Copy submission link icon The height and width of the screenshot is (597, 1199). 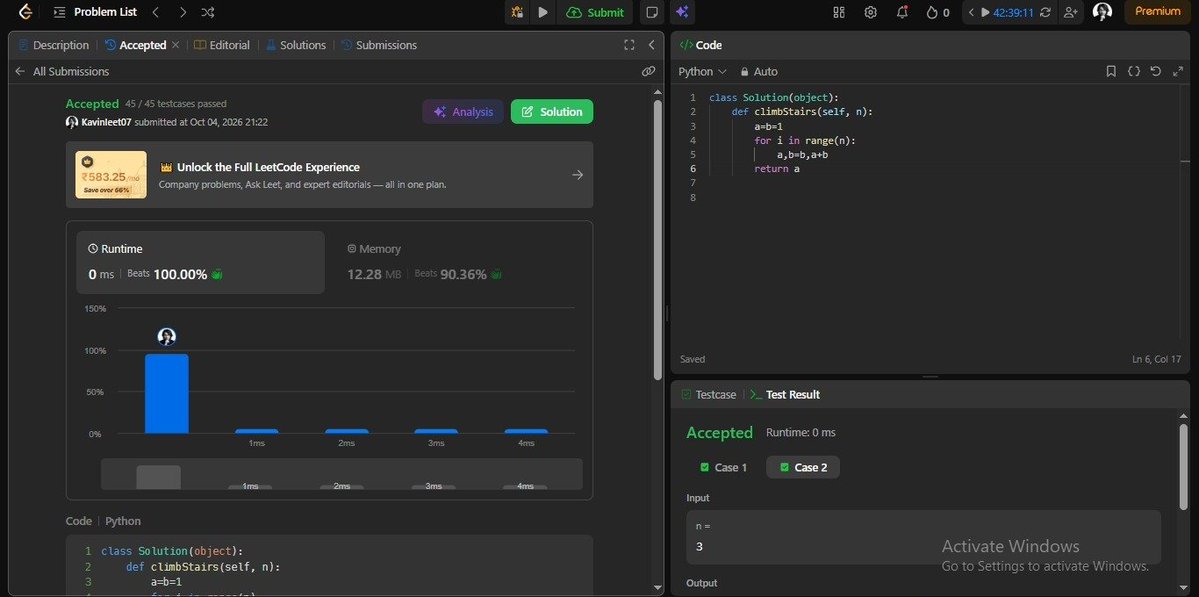coord(648,71)
